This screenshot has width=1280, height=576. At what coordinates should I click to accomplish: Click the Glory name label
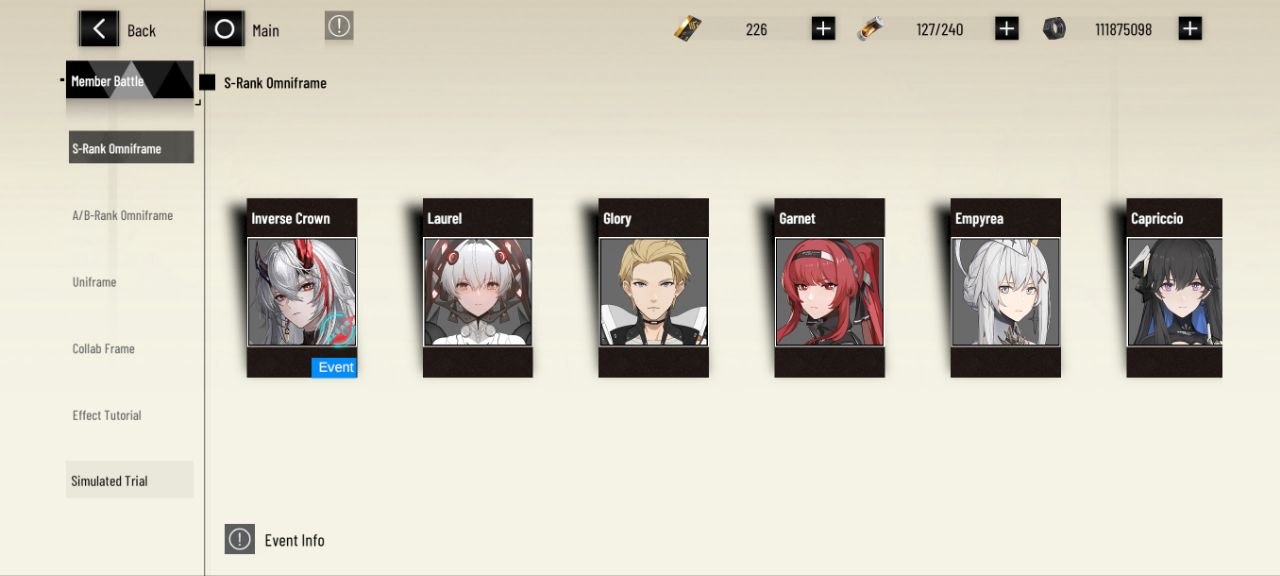(x=617, y=218)
